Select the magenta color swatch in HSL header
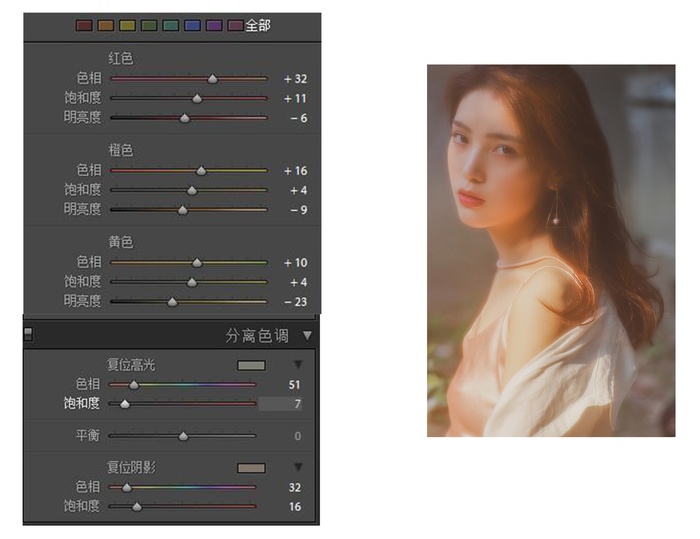The width and height of the screenshot is (700, 539). tap(236, 25)
